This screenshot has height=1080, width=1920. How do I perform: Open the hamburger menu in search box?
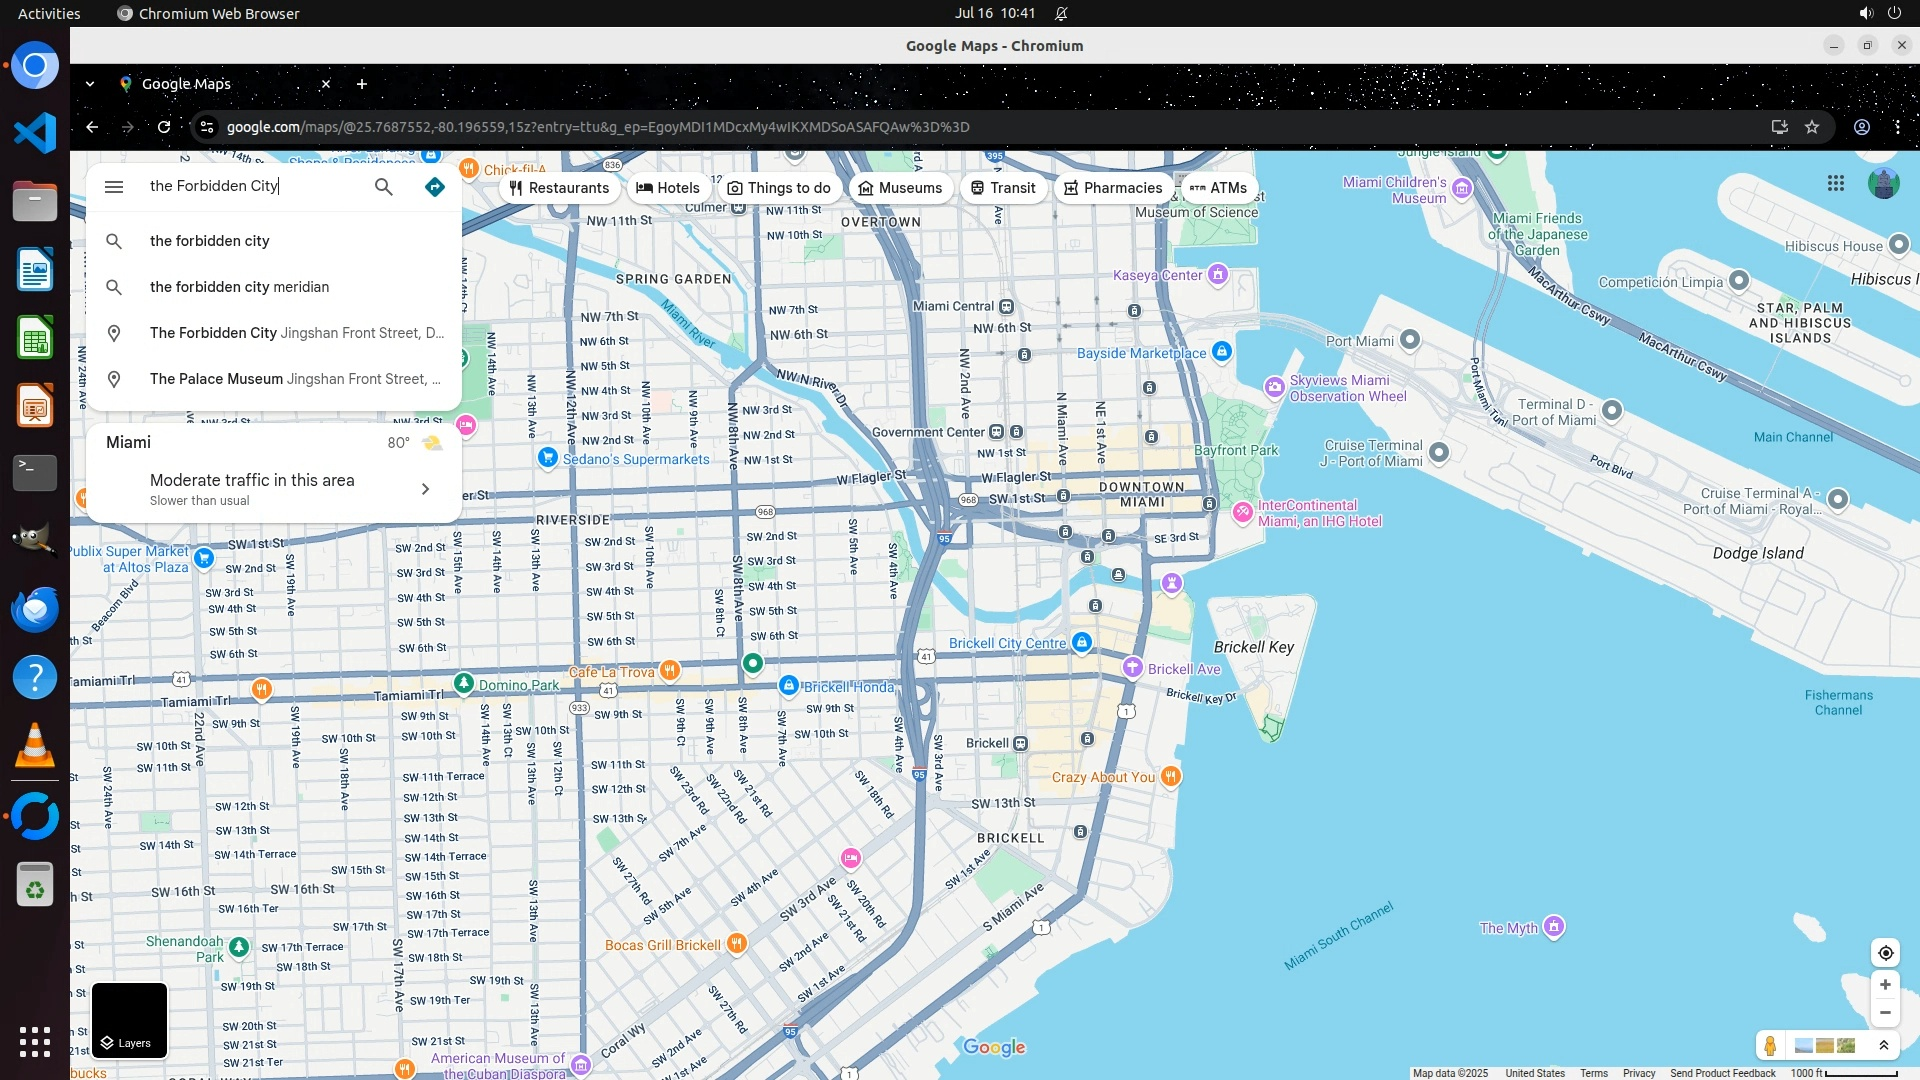pyautogui.click(x=114, y=187)
